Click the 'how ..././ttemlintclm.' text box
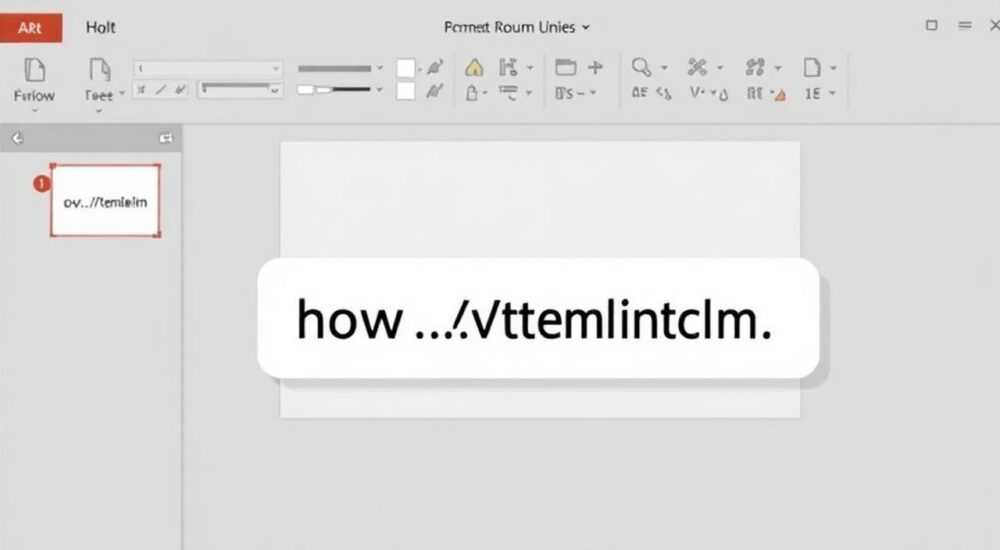This screenshot has height=550, width=1000. click(x=538, y=318)
